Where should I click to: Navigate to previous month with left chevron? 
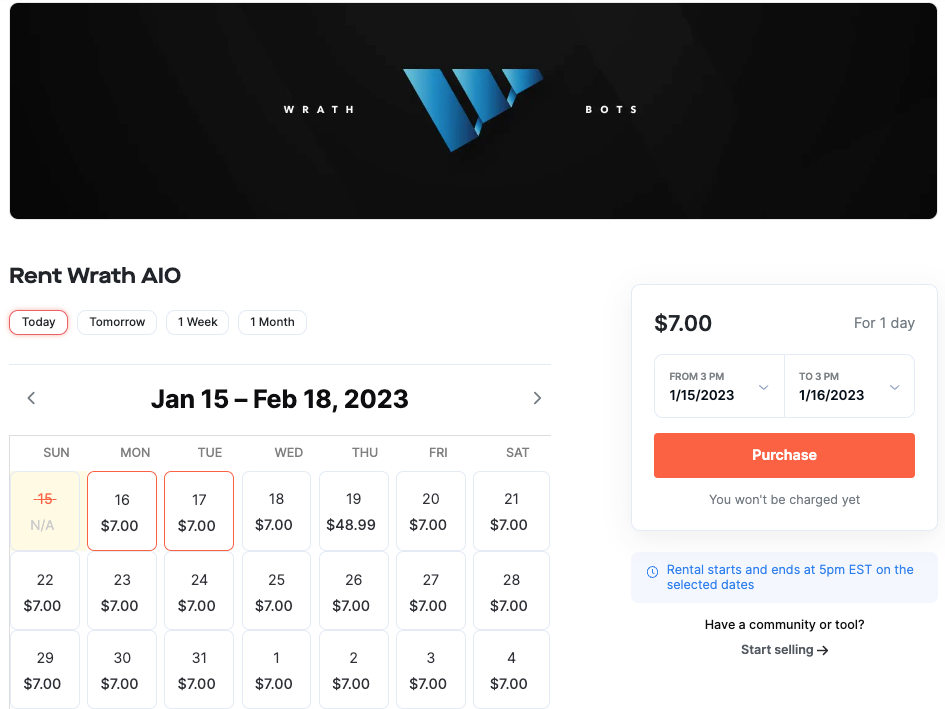pyautogui.click(x=31, y=397)
